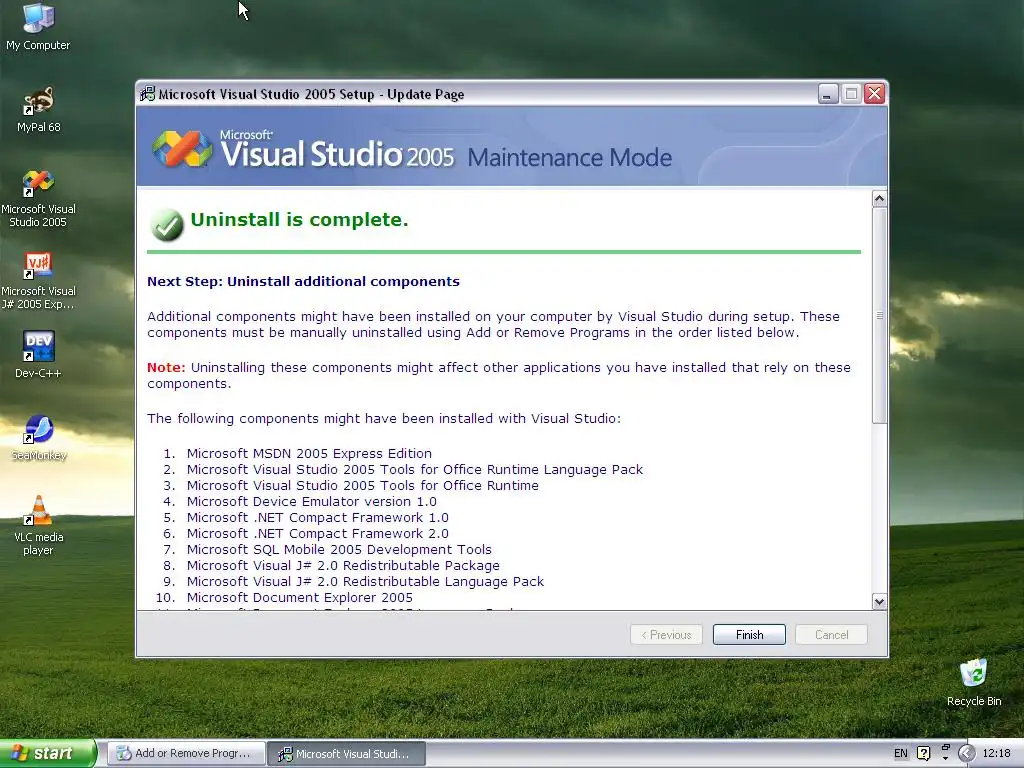Viewport: 1024px width, 768px height.
Task: Click the disabled Previous button
Action: pyautogui.click(x=666, y=635)
